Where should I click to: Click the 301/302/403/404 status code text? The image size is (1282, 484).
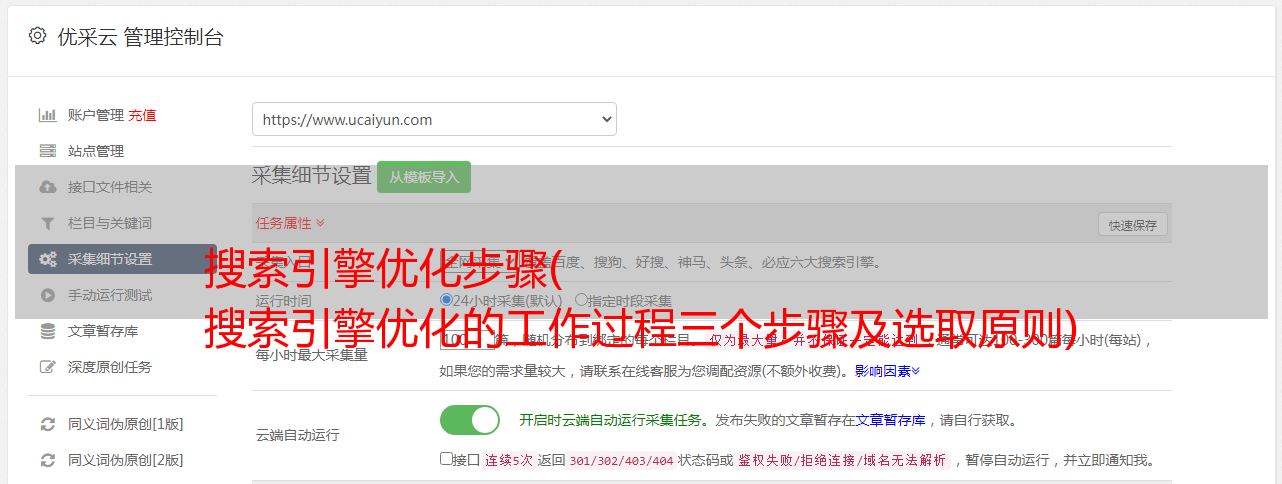(621, 460)
